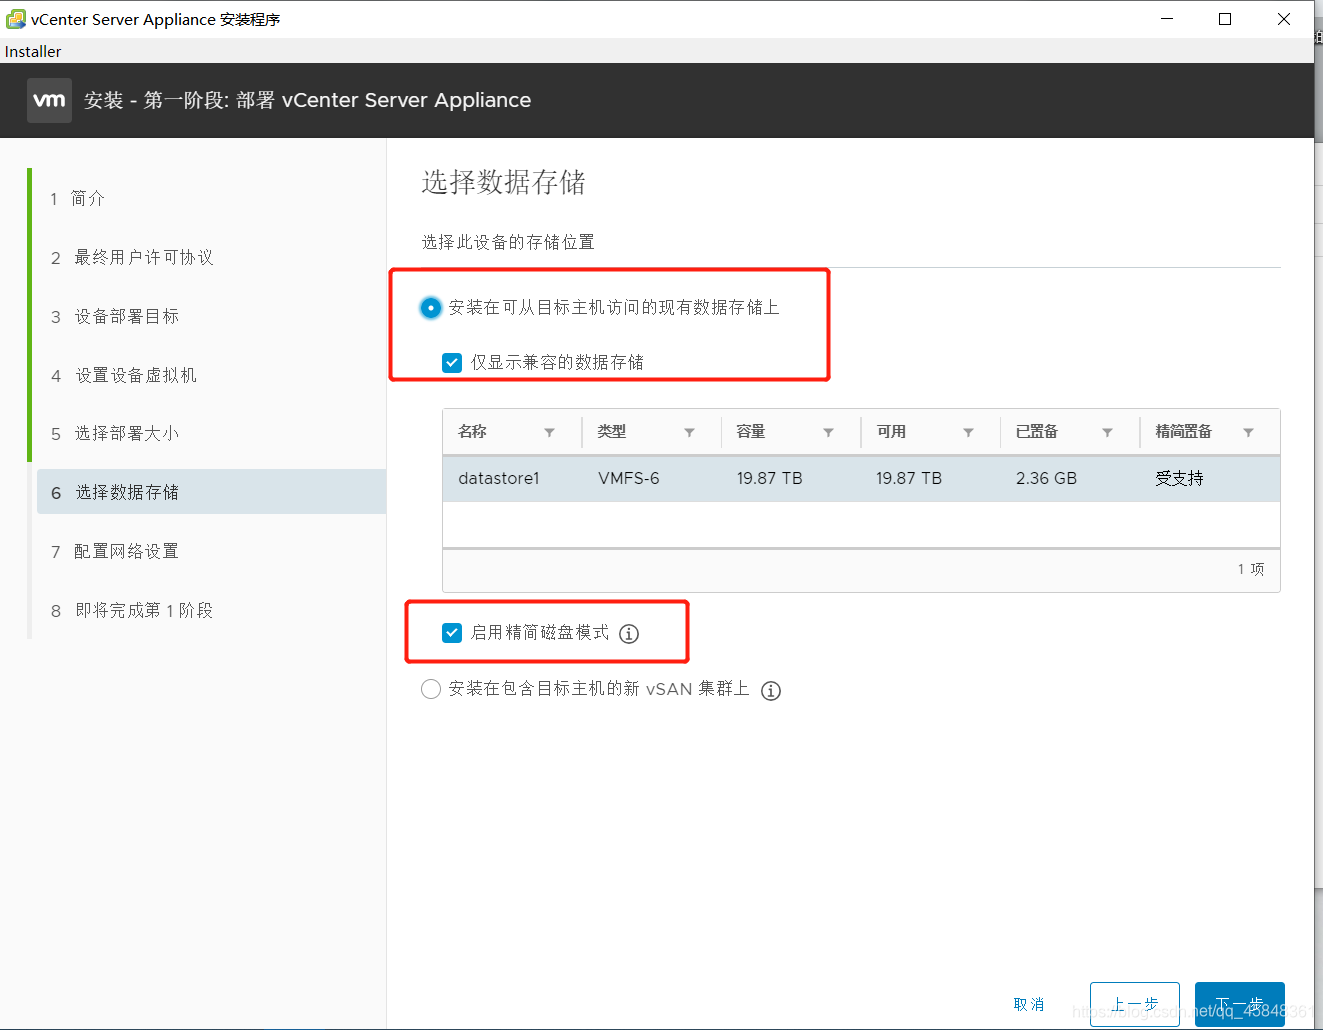
Task: Open the Installer menu
Action: 33,51
